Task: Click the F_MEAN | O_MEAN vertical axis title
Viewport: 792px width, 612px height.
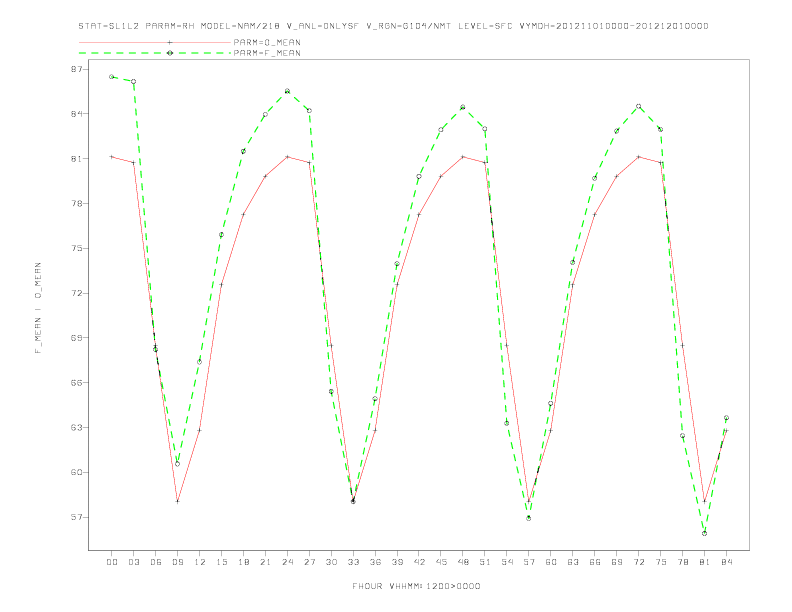Action: click(38, 308)
